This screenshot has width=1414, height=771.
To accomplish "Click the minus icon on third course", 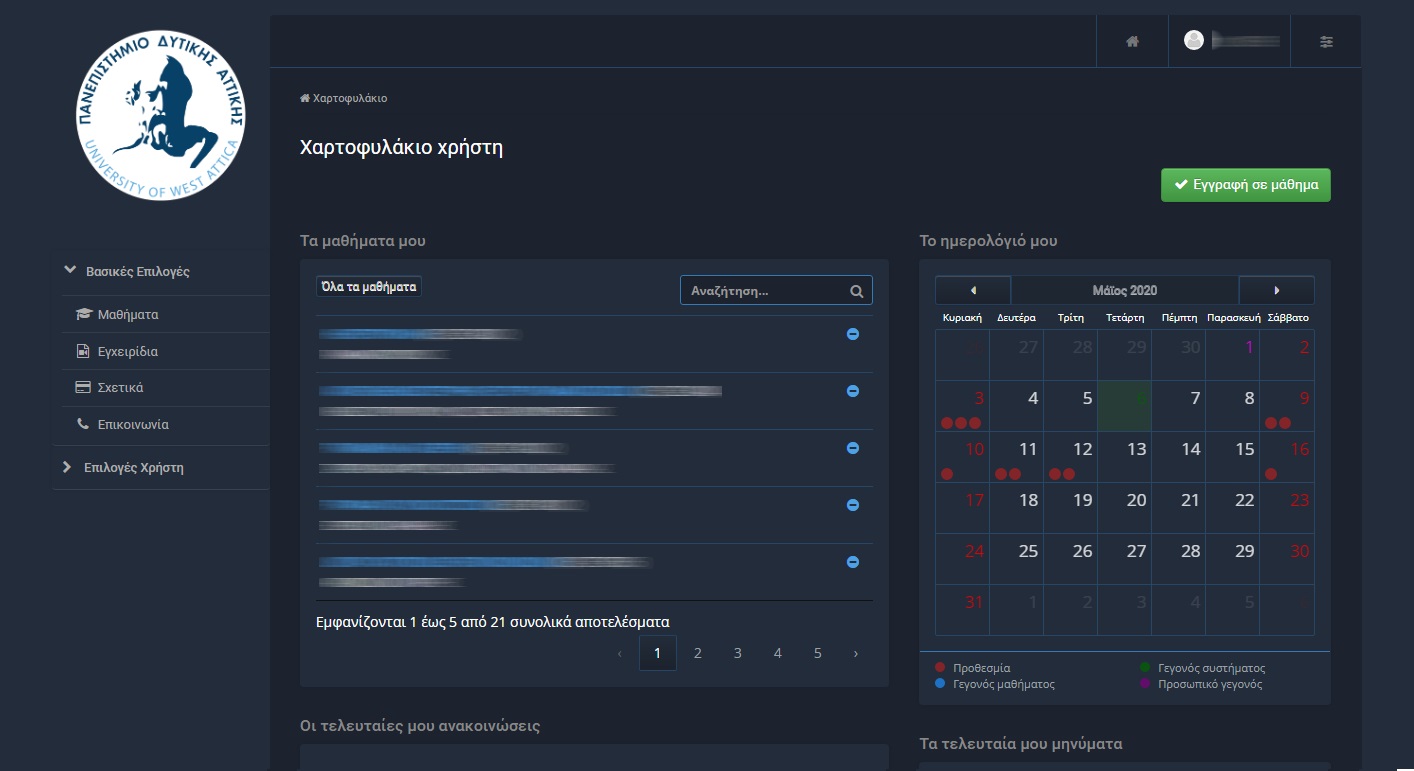I will pyautogui.click(x=853, y=448).
